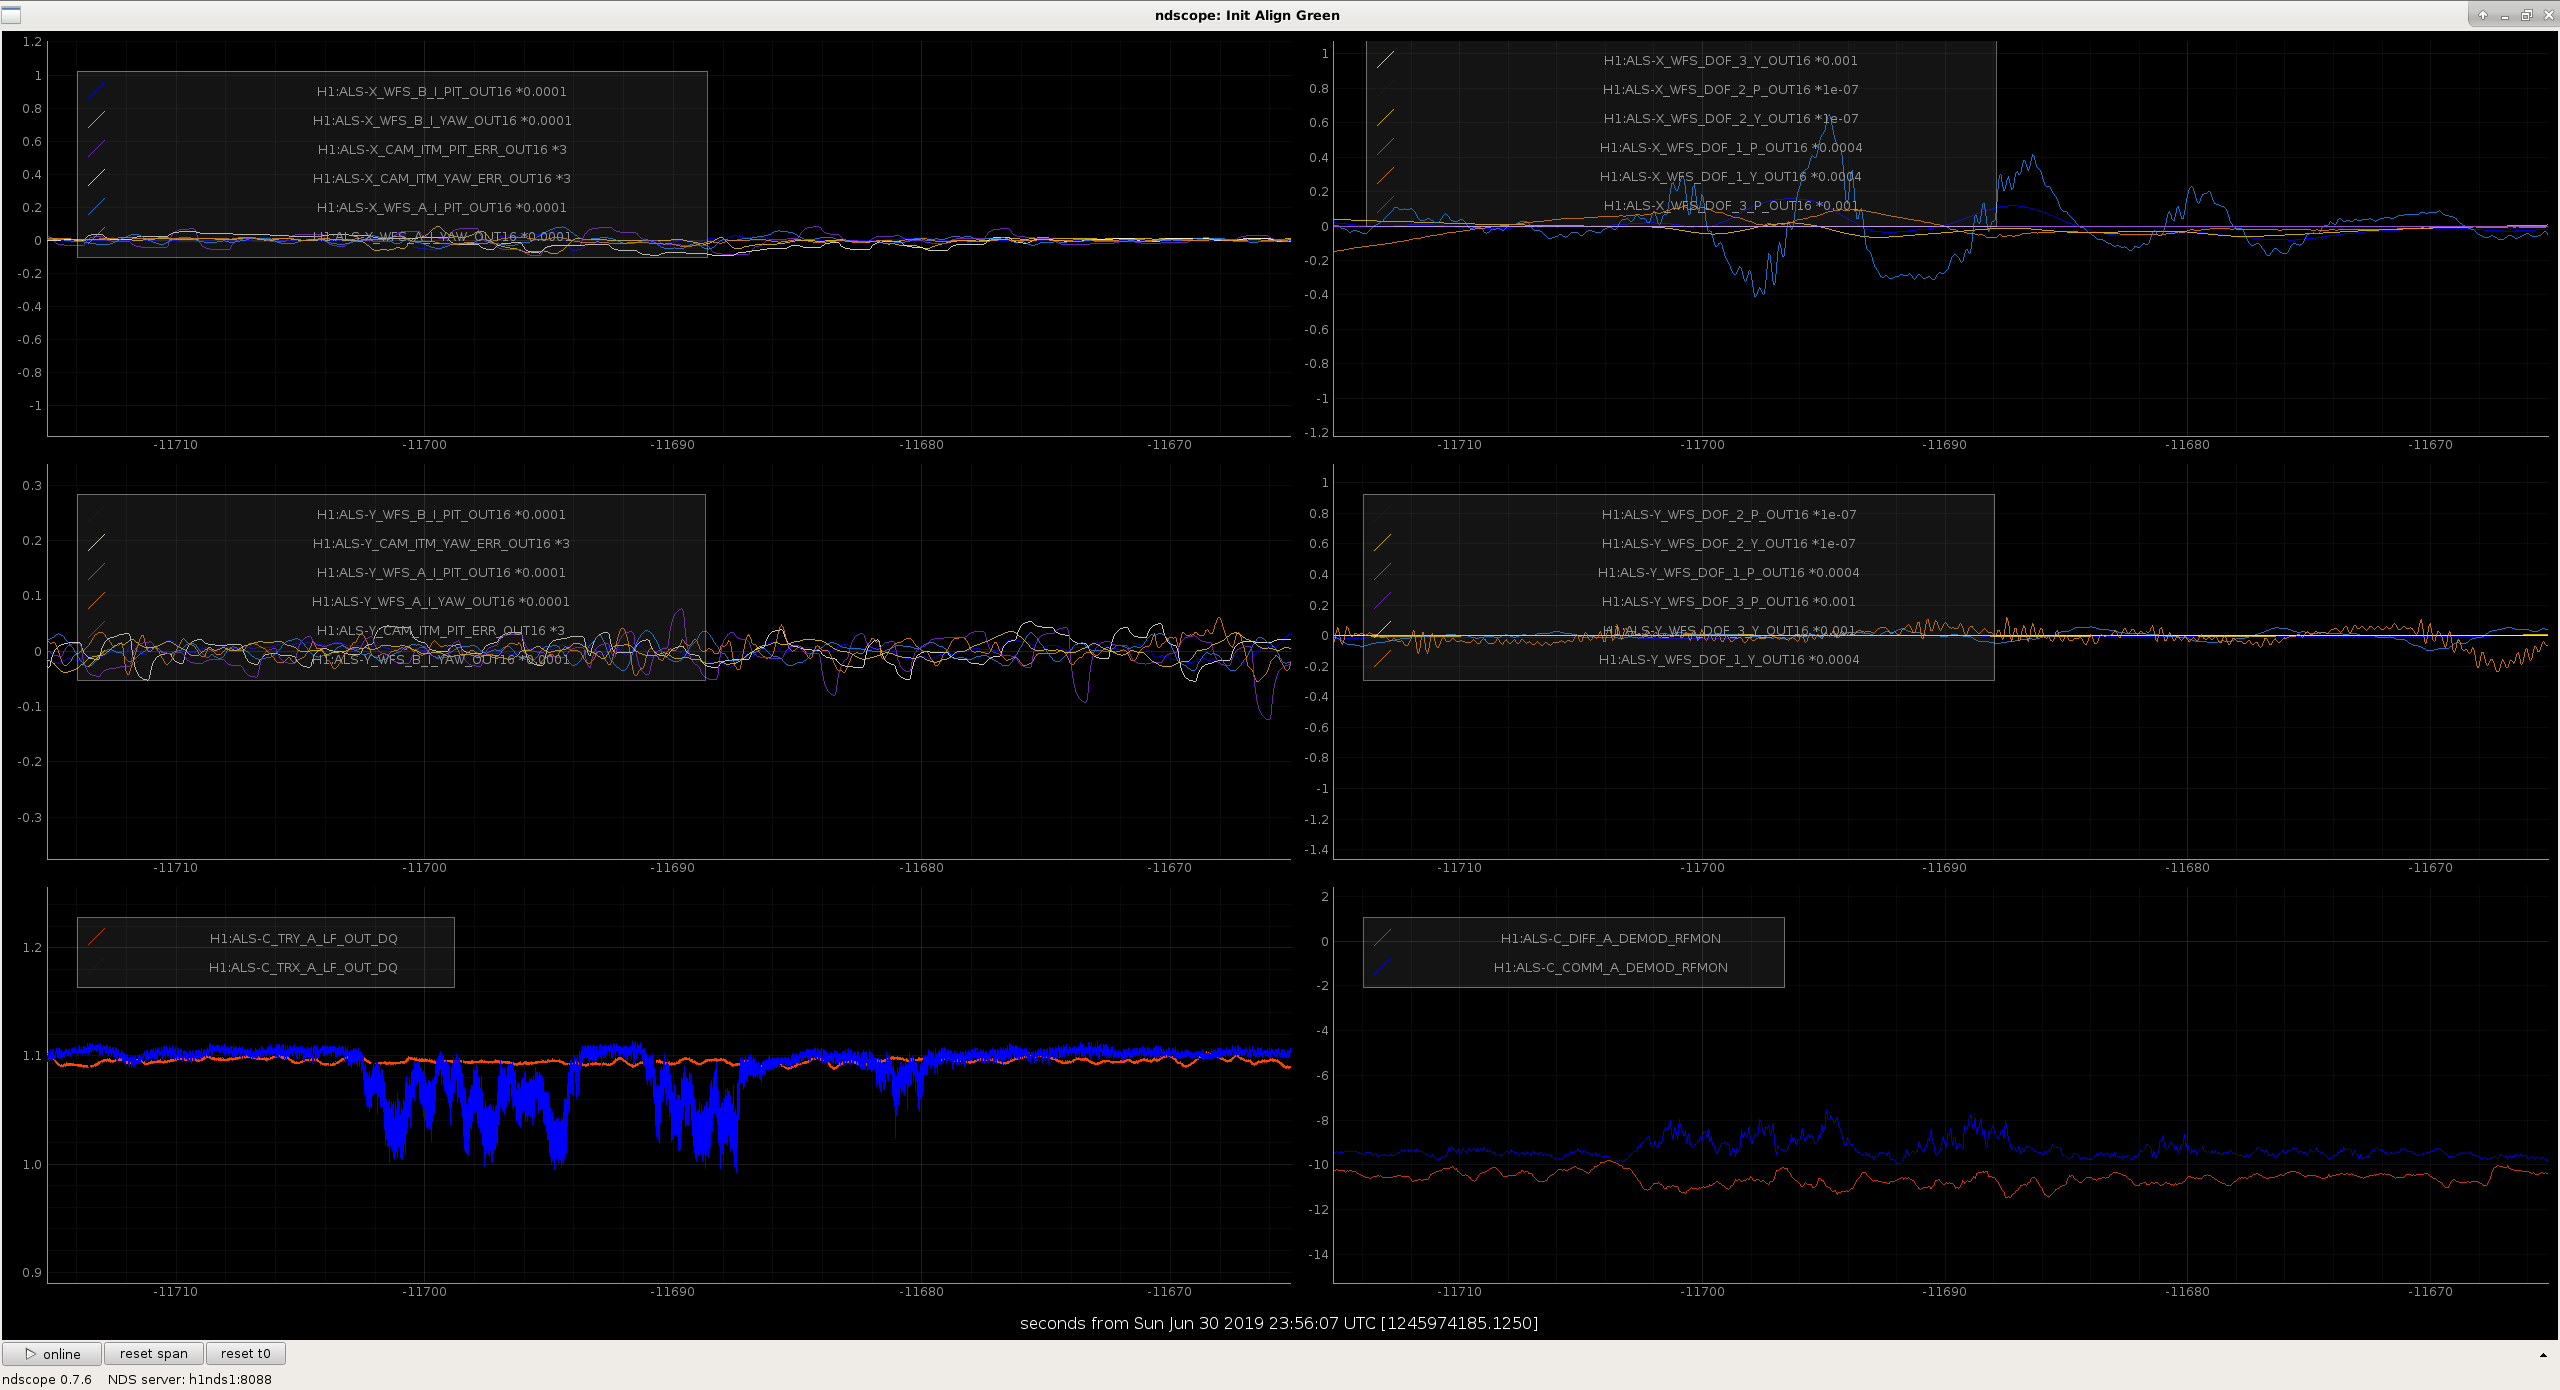Click the 'ndscope: Init Align Green' window title

coord(1247,15)
